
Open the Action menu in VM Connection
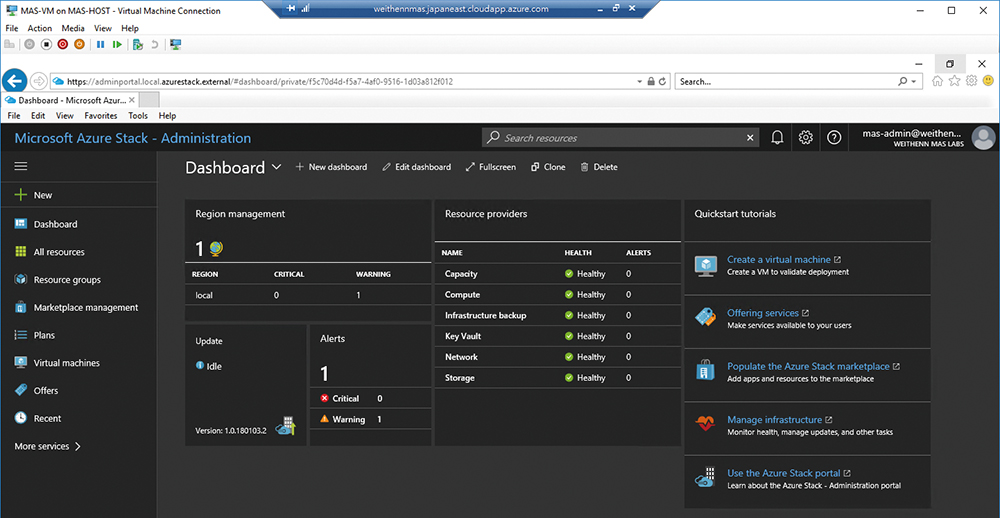pyautogui.click(x=40, y=28)
